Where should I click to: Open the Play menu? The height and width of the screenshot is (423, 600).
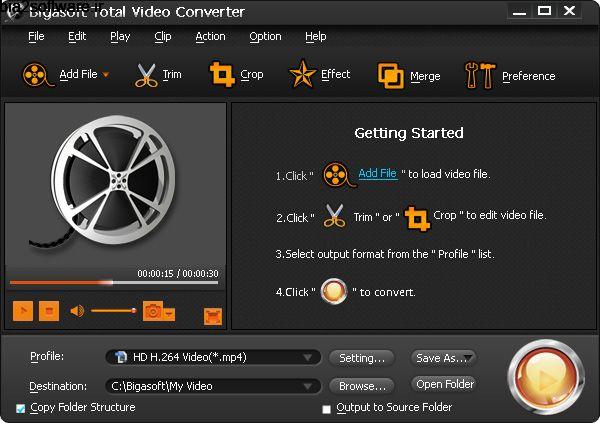120,37
